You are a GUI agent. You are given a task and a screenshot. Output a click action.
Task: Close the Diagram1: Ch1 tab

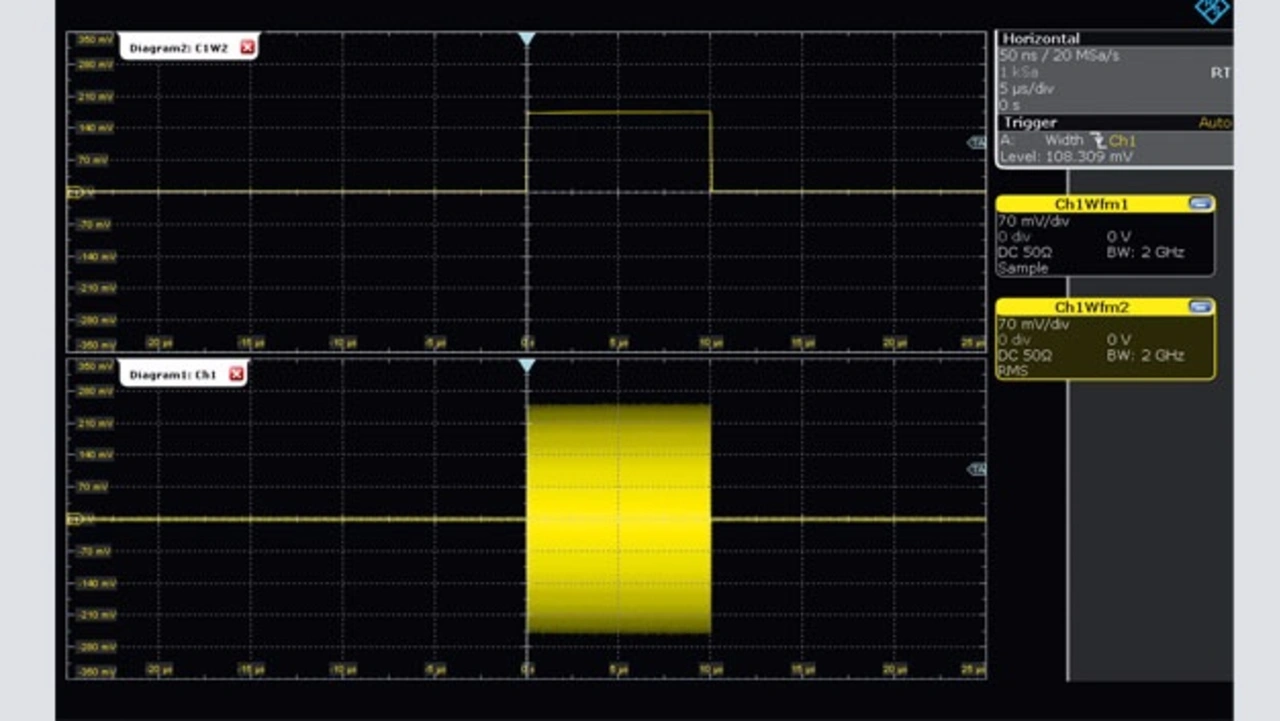[x=236, y=374]
